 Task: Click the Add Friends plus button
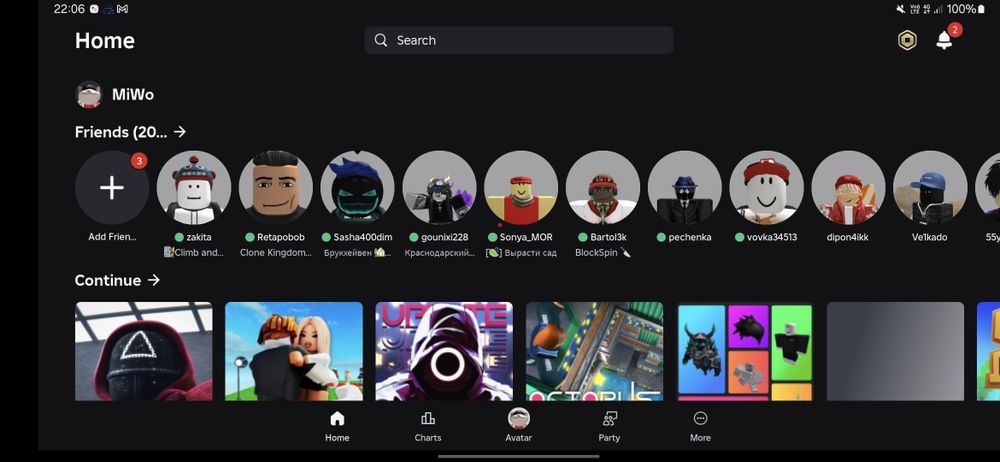112,188
